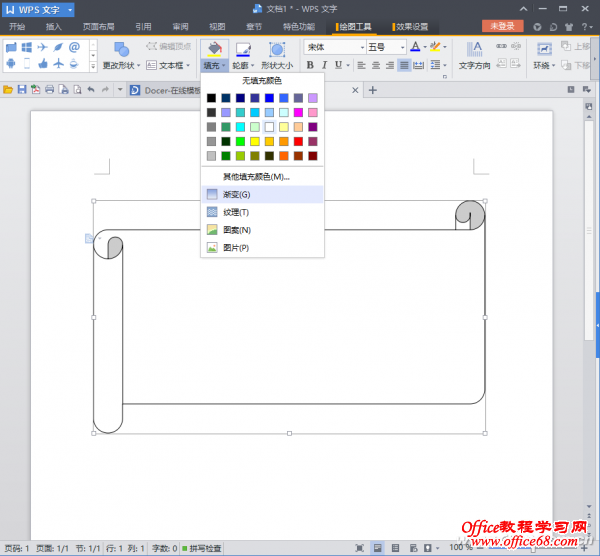Toggle spell check (拼写检查) in status bar

point(200,548)
